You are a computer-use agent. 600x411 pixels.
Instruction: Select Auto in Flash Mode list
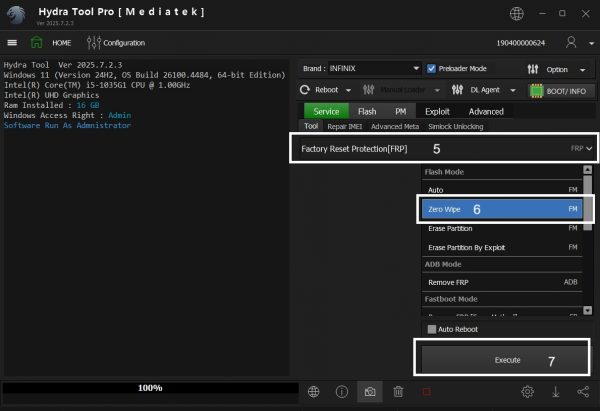tap(502, 190)
